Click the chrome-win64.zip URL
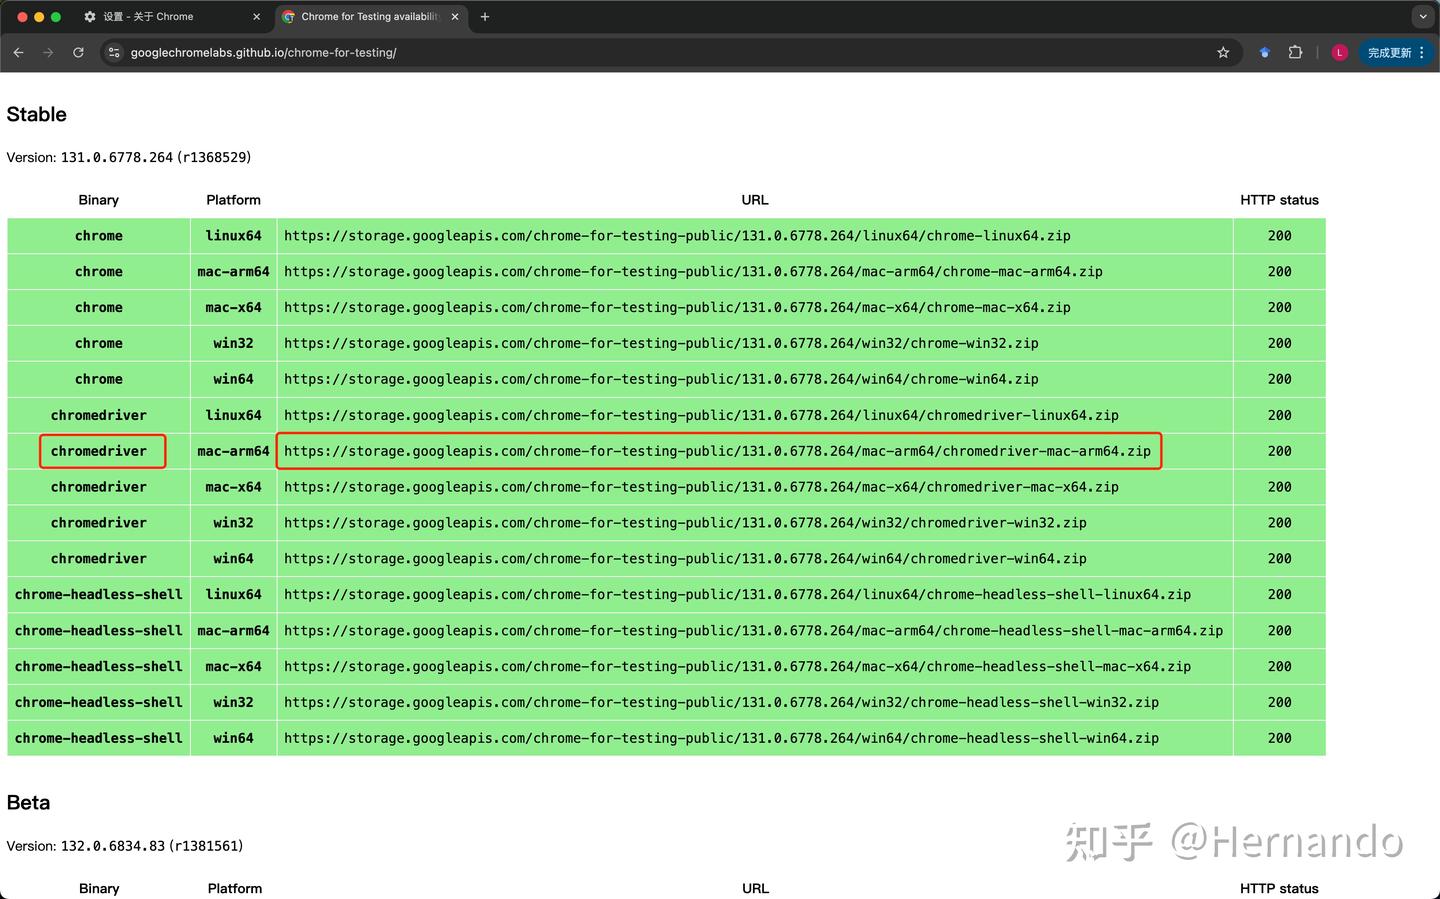The image size is (1440, 899). point(661,380)
